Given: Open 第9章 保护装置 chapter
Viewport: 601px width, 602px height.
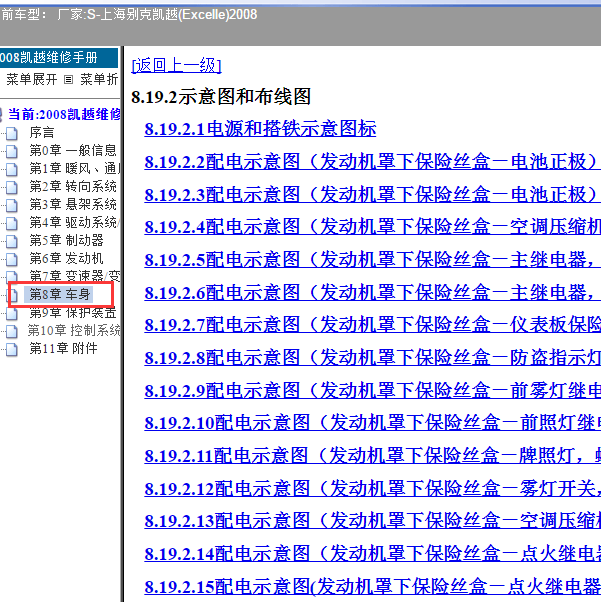Looking at the screenshot, I should (x=73, y=313).
